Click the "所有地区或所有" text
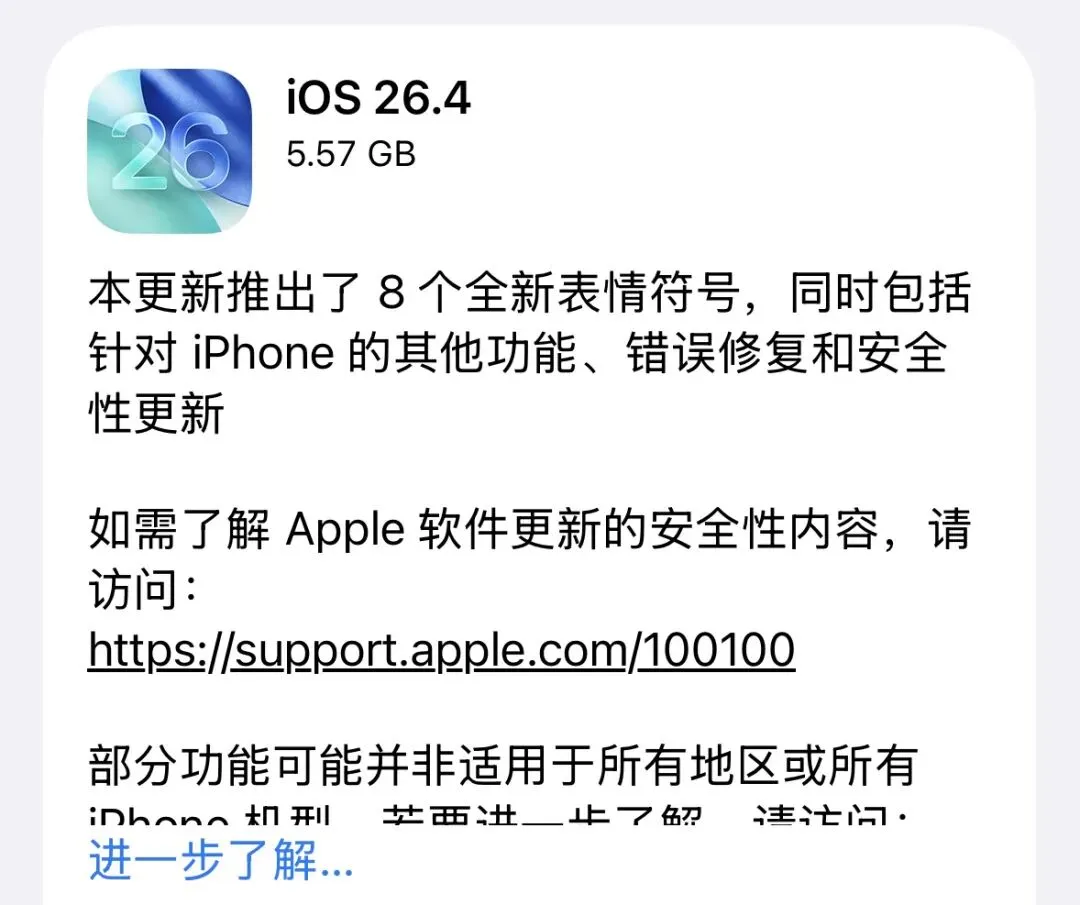The height and width of the screenshot is (905, 1080). tap(758, 765)
